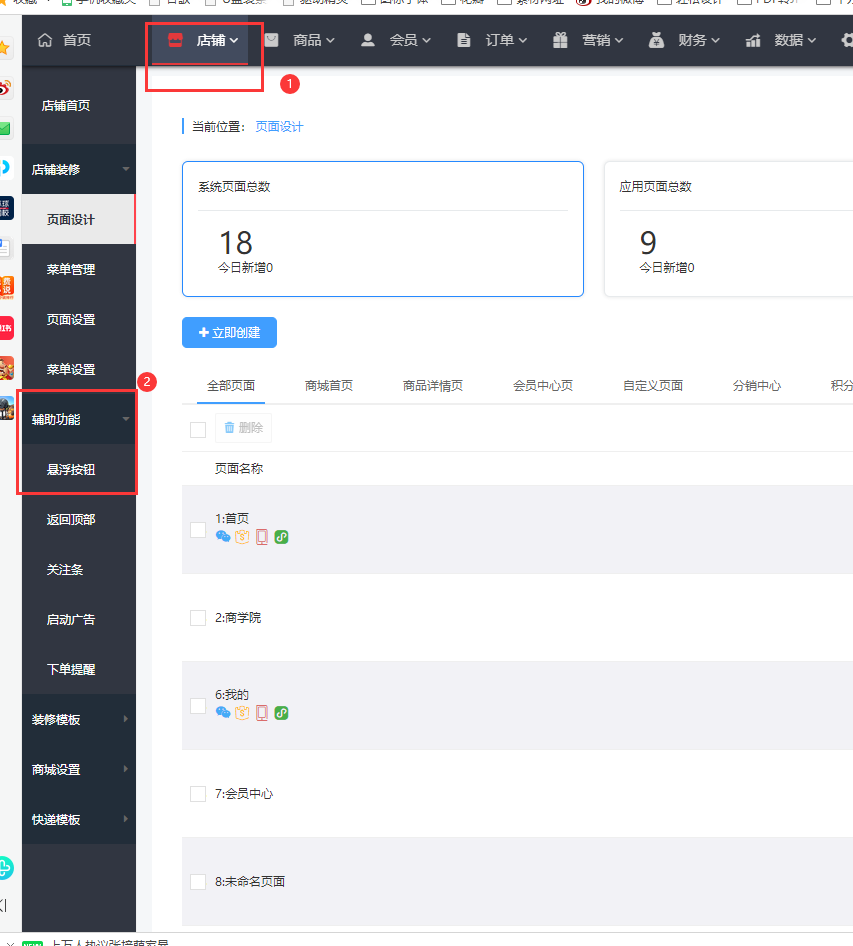Click the 会员 person icon in top bar
The height and width of the screenshot is (946, 853).
[x=368, y=41]
